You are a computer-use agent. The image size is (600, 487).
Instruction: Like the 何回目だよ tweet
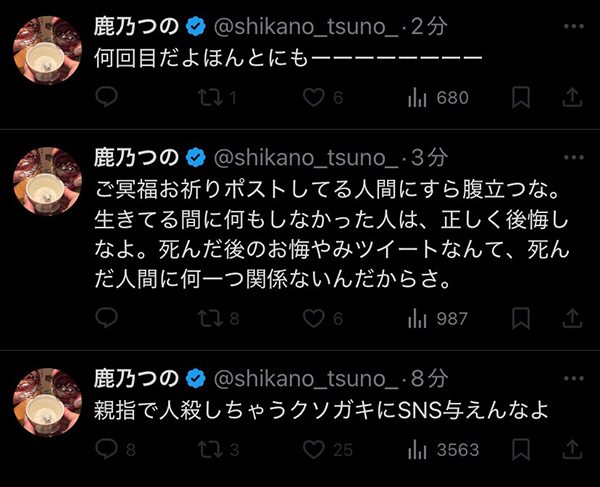click(313, 98)
